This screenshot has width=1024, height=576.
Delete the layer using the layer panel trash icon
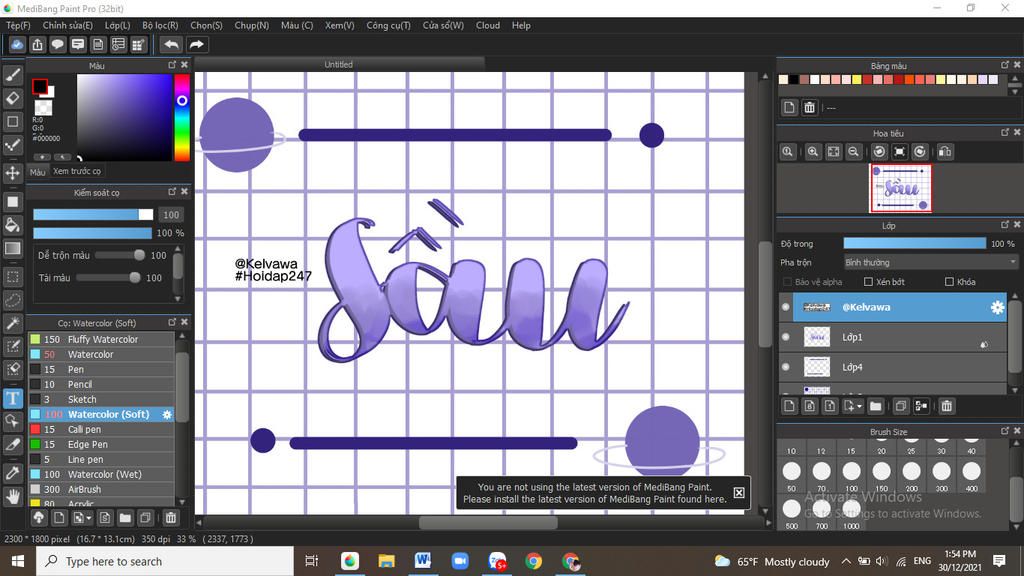coord(946,406)
